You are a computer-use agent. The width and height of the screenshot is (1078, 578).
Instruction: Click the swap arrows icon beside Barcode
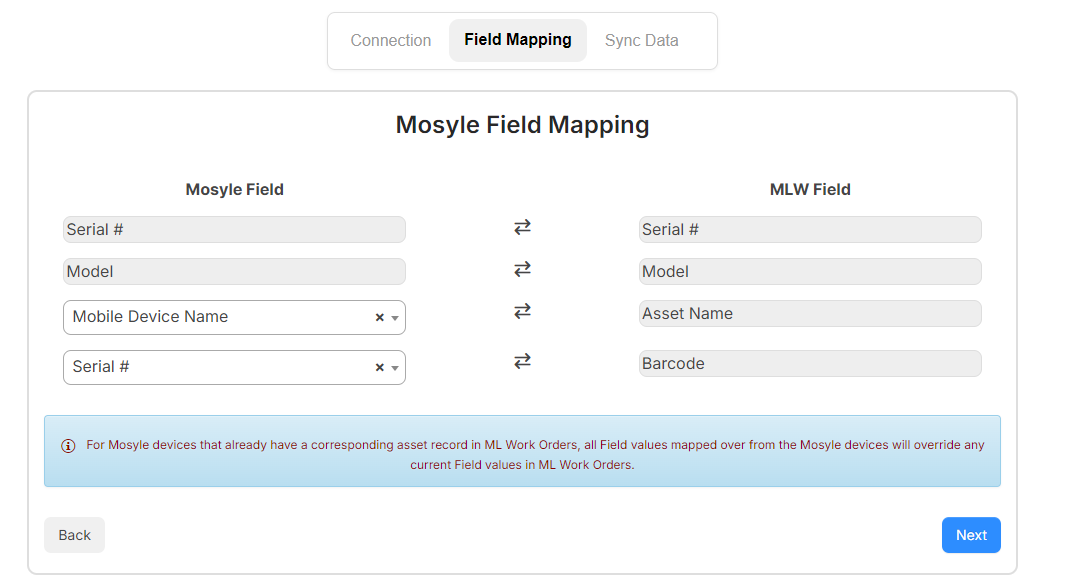pos(522,361)
